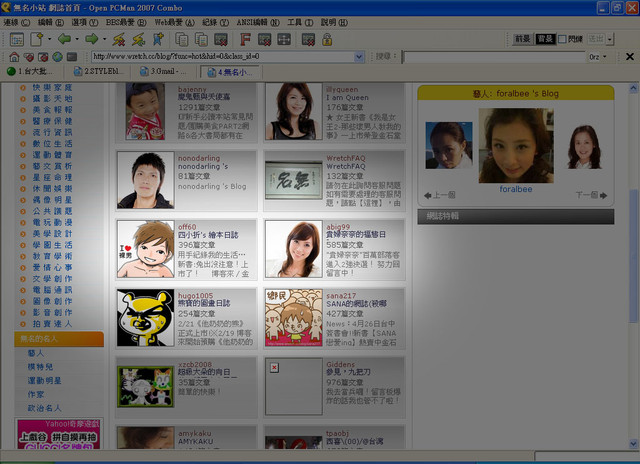Click the address bar URL field

pyautogui.click(x=223, y=57)
